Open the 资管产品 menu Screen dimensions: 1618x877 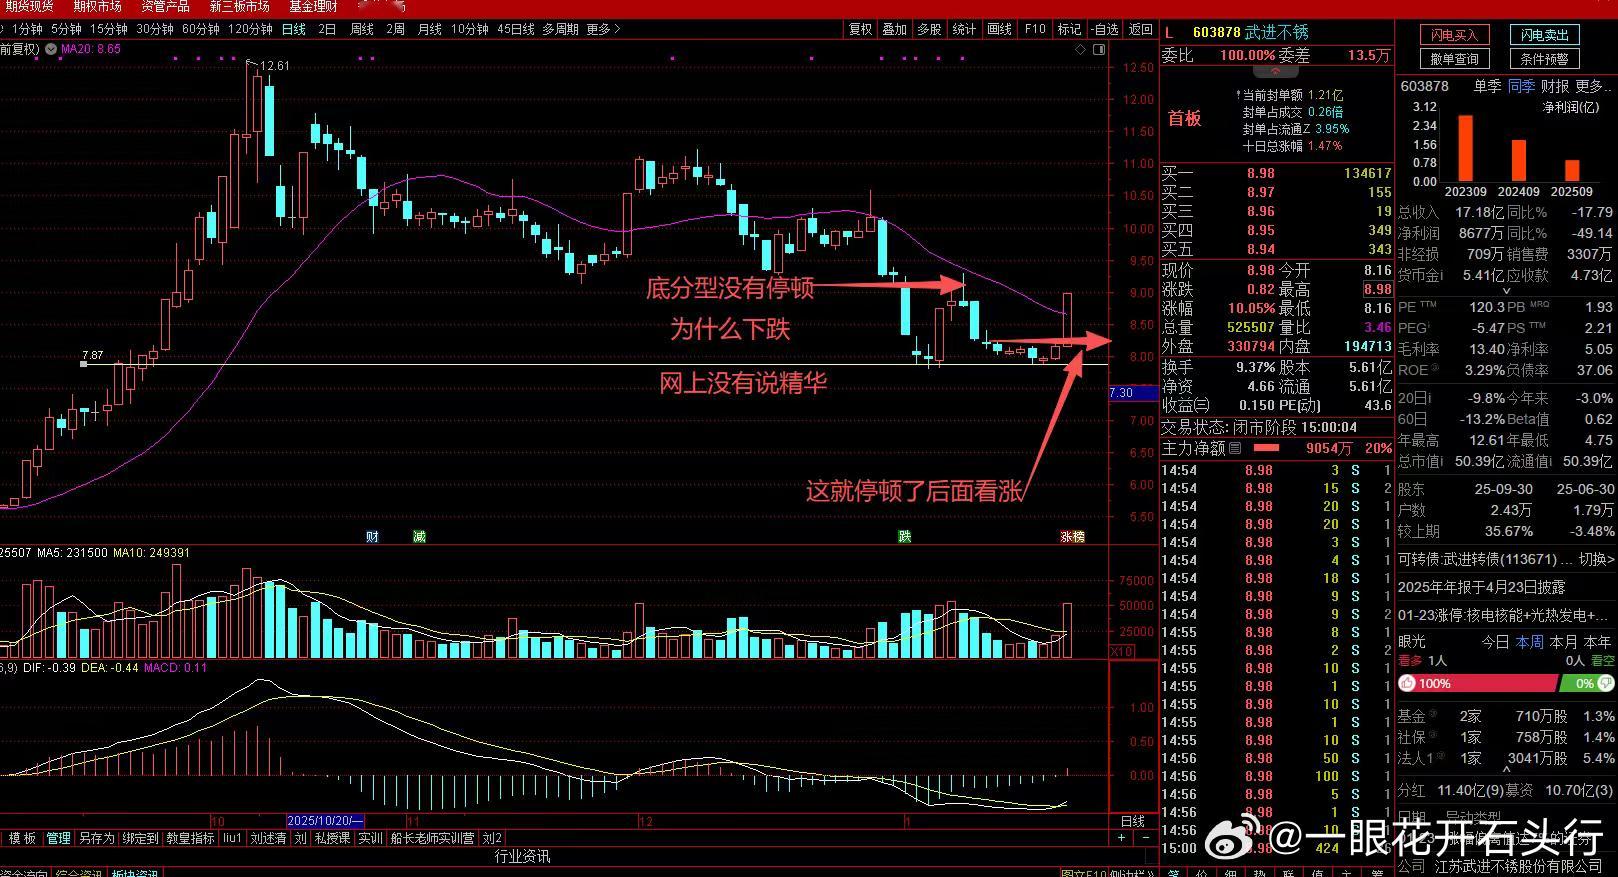pyautogui.click(x=165, y=7)
